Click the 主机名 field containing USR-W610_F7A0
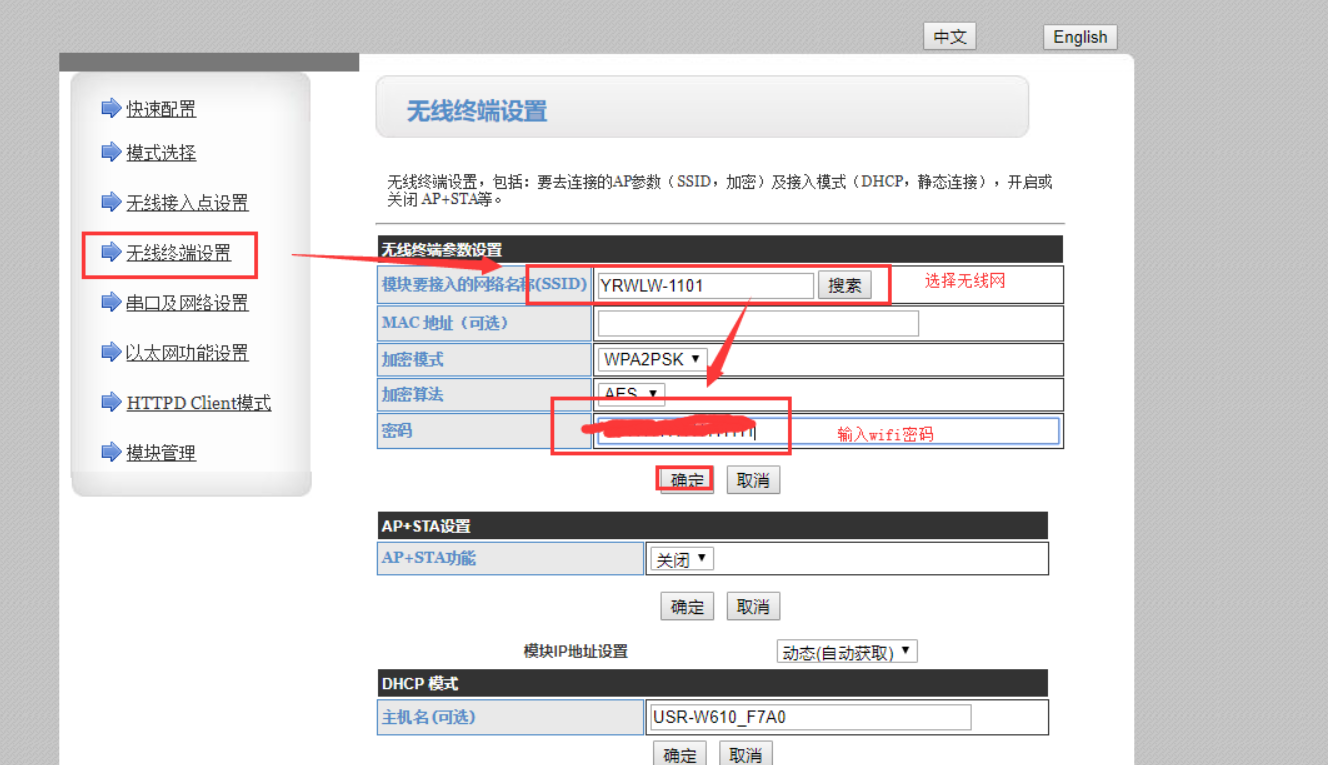 pyautogui.click(x=809, y=717)
